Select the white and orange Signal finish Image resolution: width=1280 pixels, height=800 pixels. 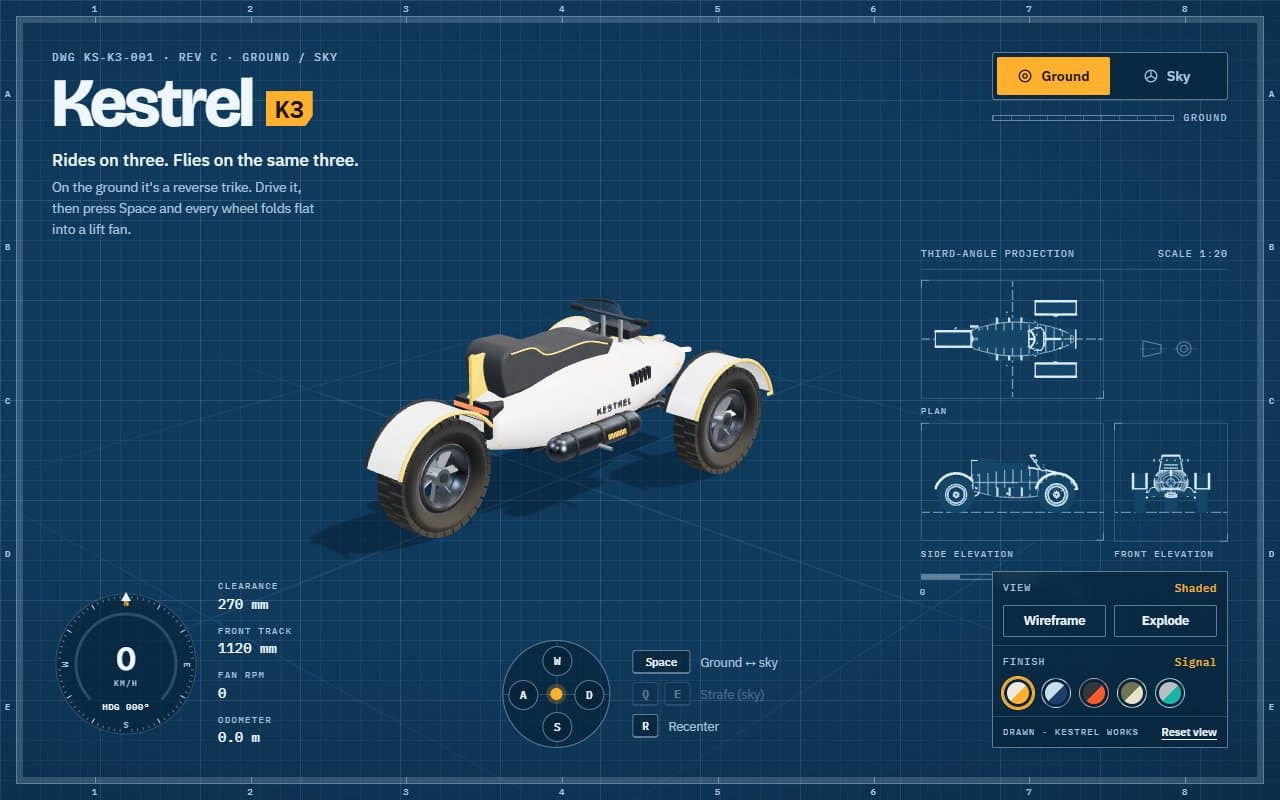point(1018,693)
